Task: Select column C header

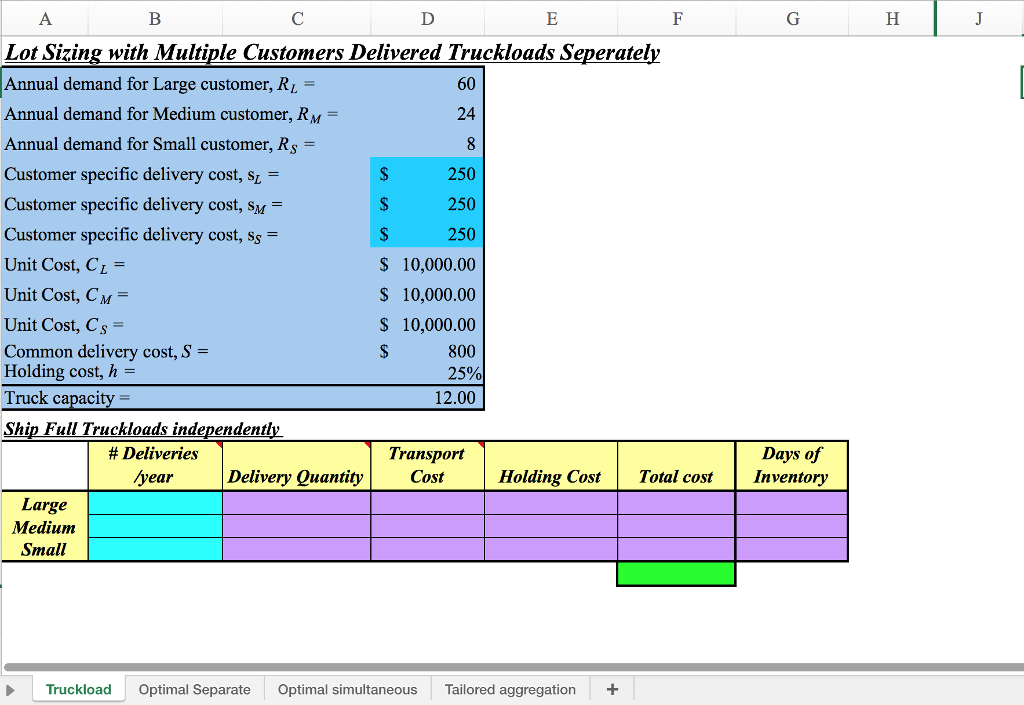Action: pyautogui.click(x=297, y=18)
